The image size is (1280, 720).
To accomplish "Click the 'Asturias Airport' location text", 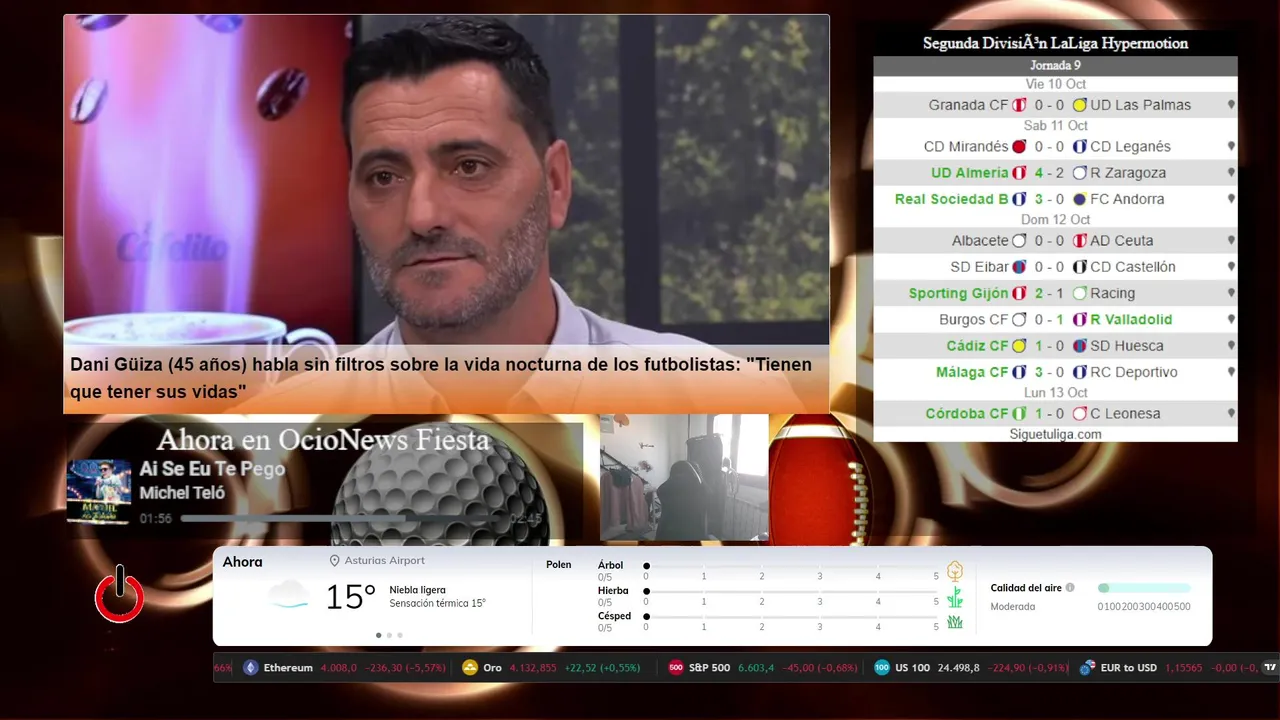I will click(385, 561).
